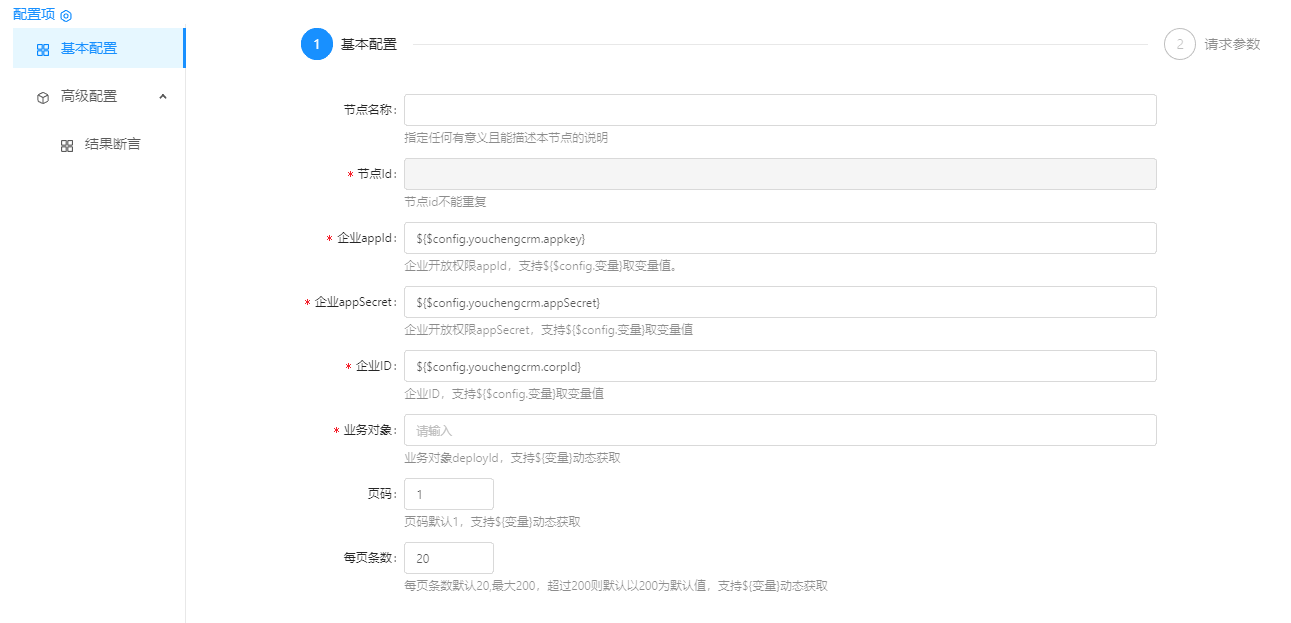
Task: Collapse the 高级配置 section using its chevron
Action: pyautogui.click(x=163, y=96)
